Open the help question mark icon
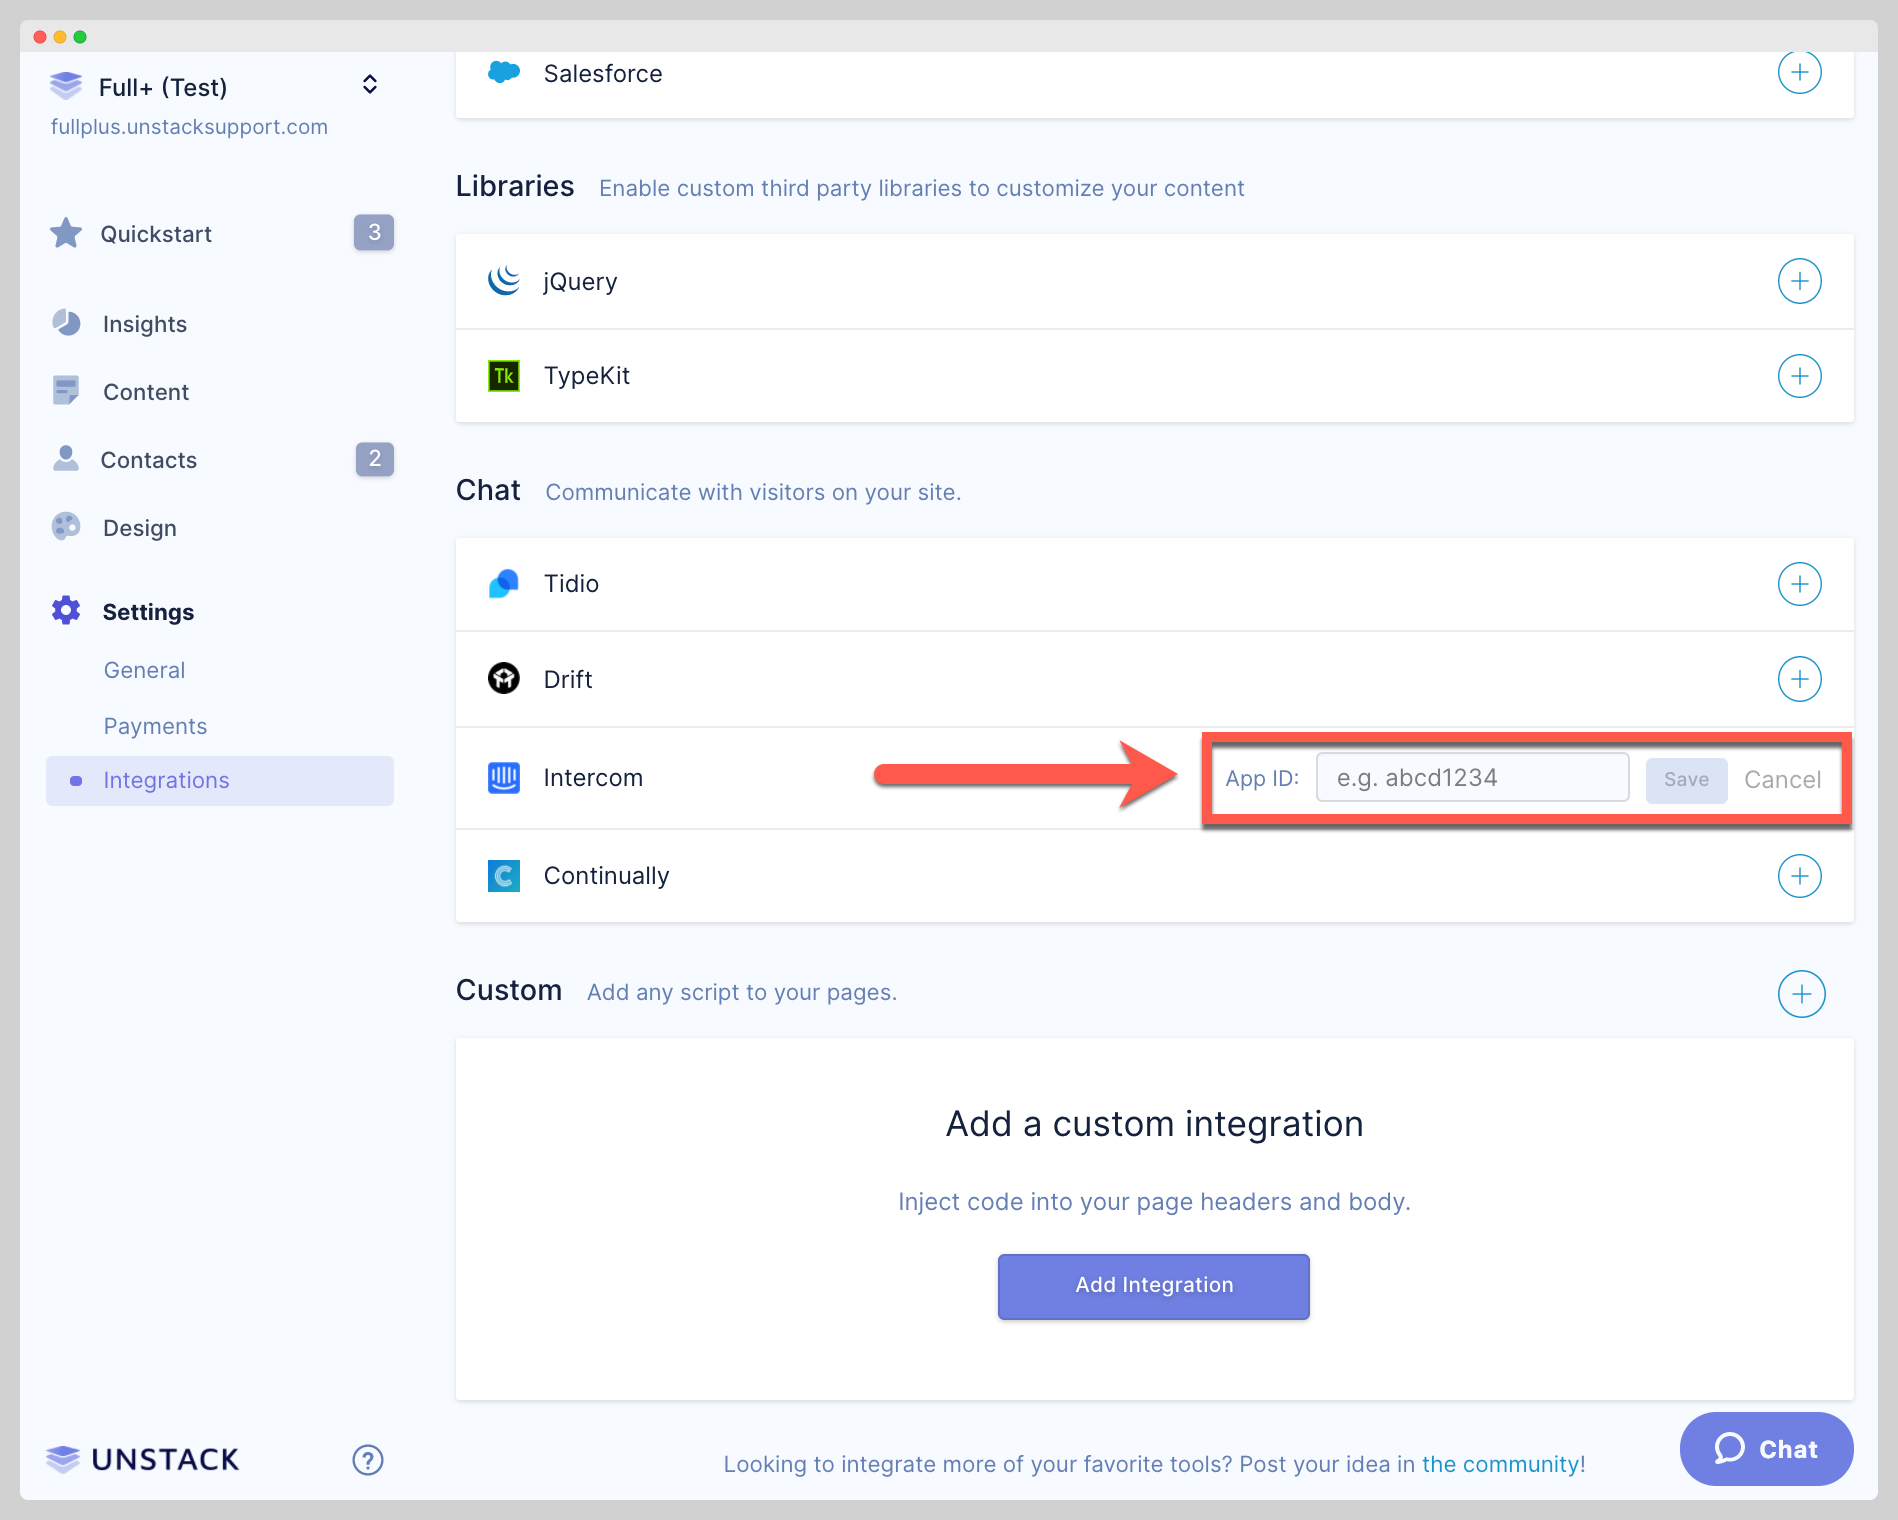 click(367, 1460)
